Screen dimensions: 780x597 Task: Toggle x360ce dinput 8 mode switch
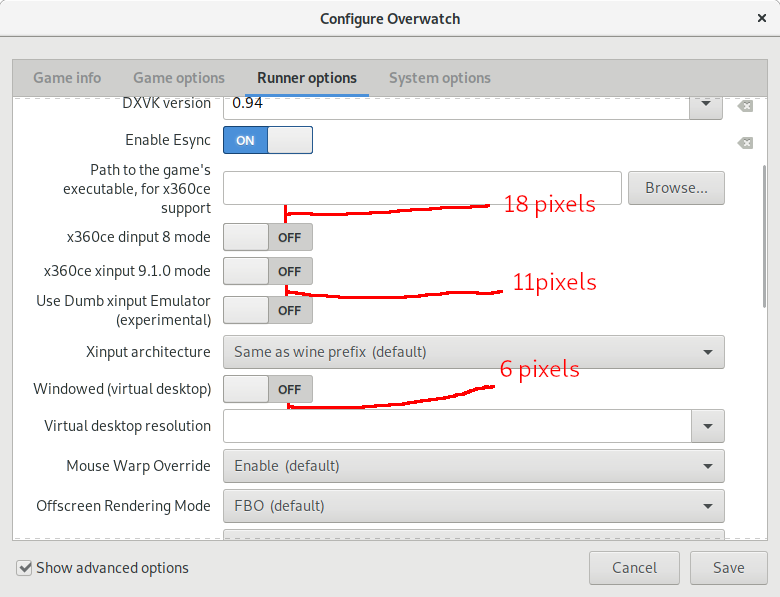268,237
